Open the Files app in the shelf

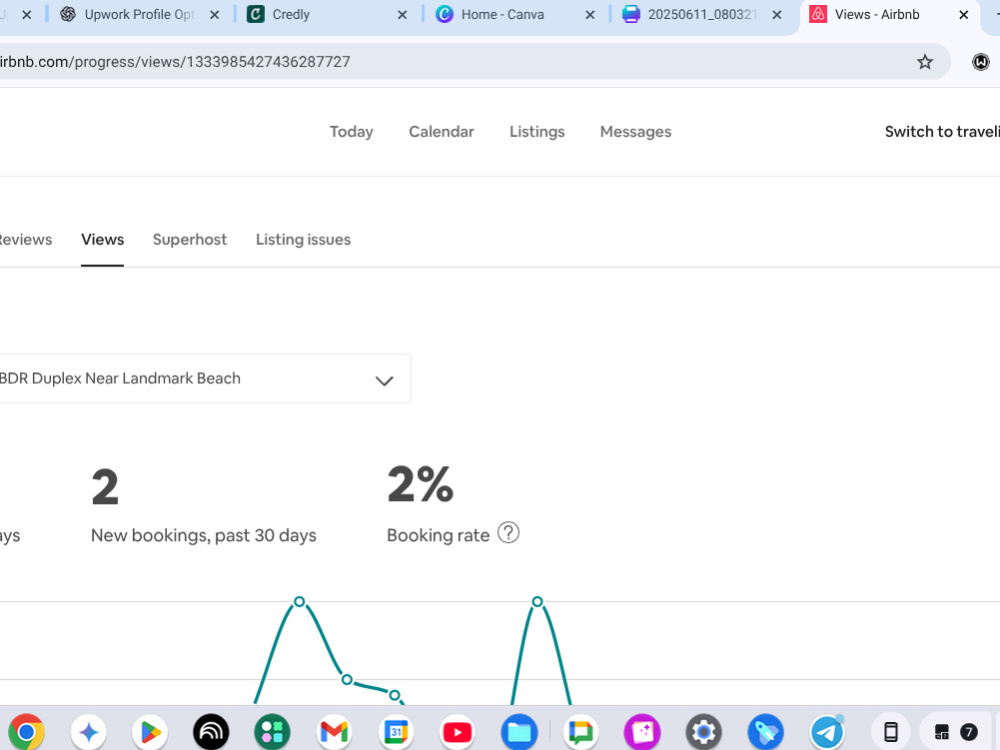tap(519, 732)
